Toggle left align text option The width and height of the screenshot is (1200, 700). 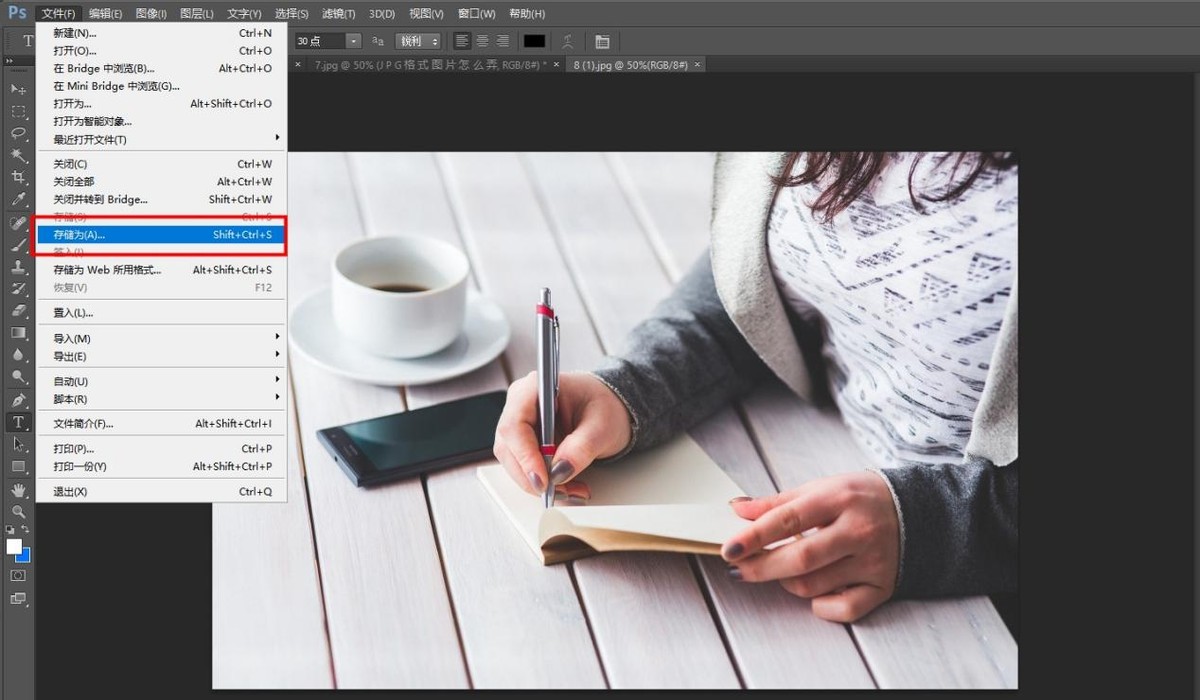462,41
